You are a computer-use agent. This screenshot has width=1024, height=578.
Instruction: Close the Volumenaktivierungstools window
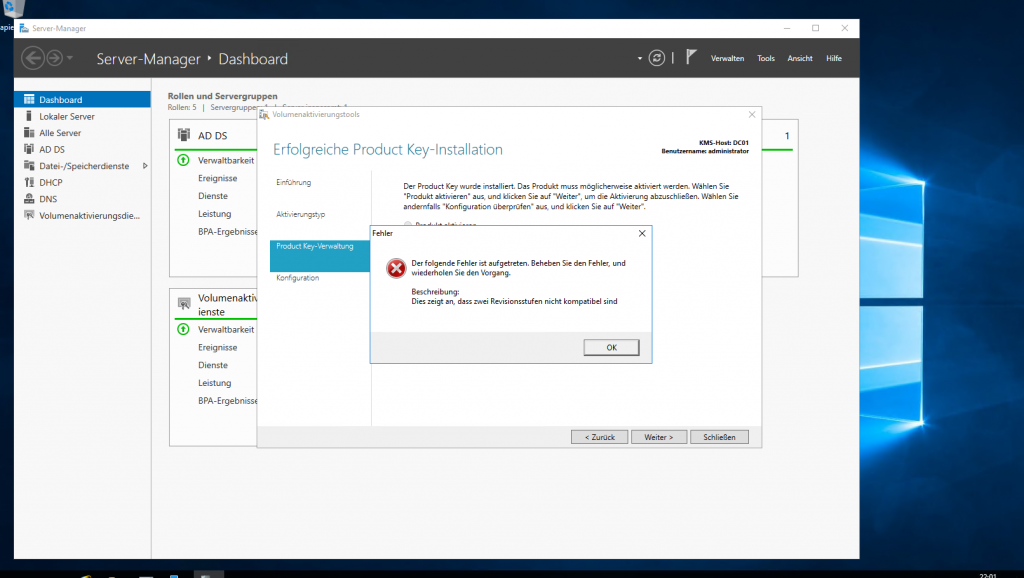coord(752,114)
